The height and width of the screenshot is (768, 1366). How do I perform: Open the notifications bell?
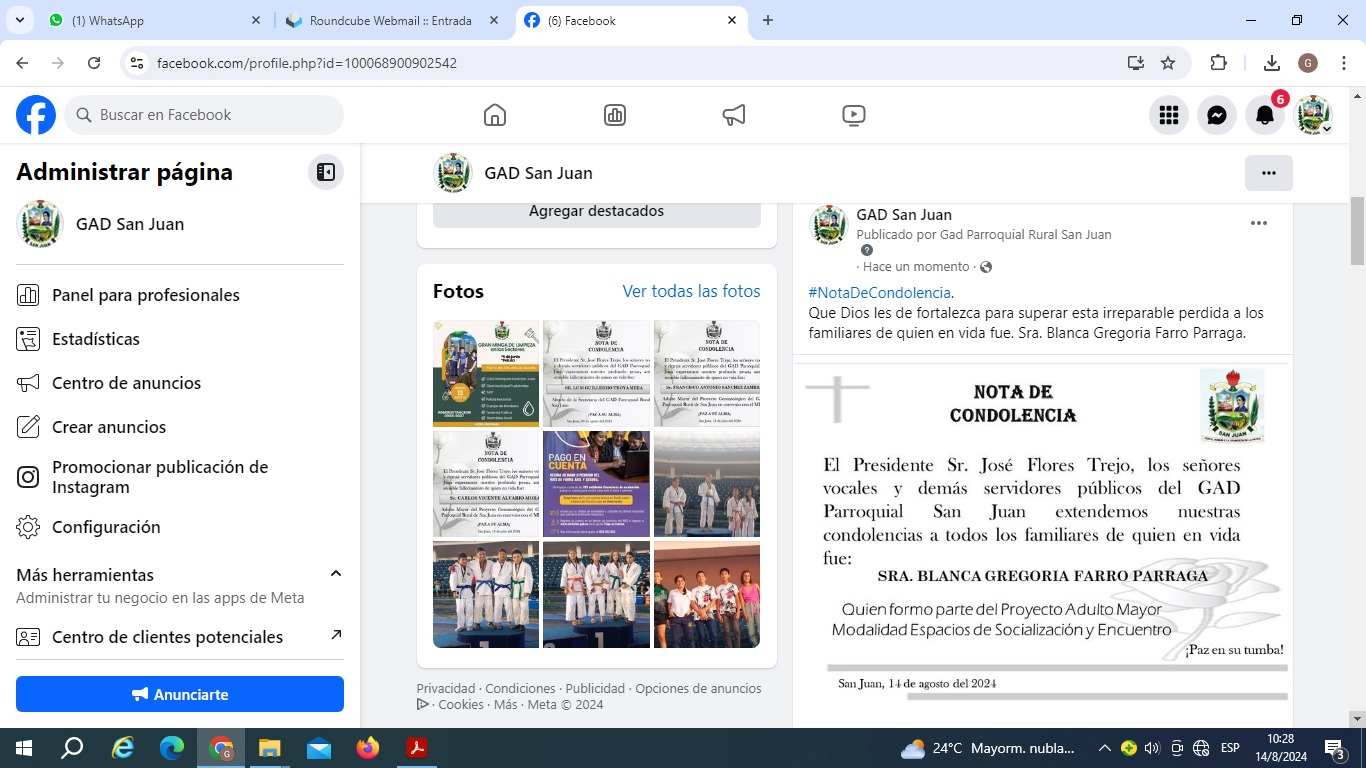click(1265, 116)
